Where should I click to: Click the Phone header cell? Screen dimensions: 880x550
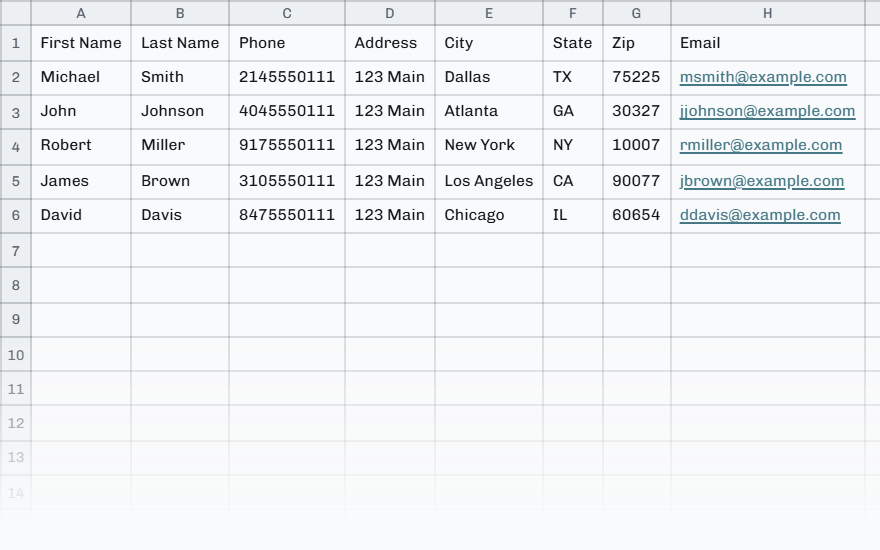(x=287, y=43)
